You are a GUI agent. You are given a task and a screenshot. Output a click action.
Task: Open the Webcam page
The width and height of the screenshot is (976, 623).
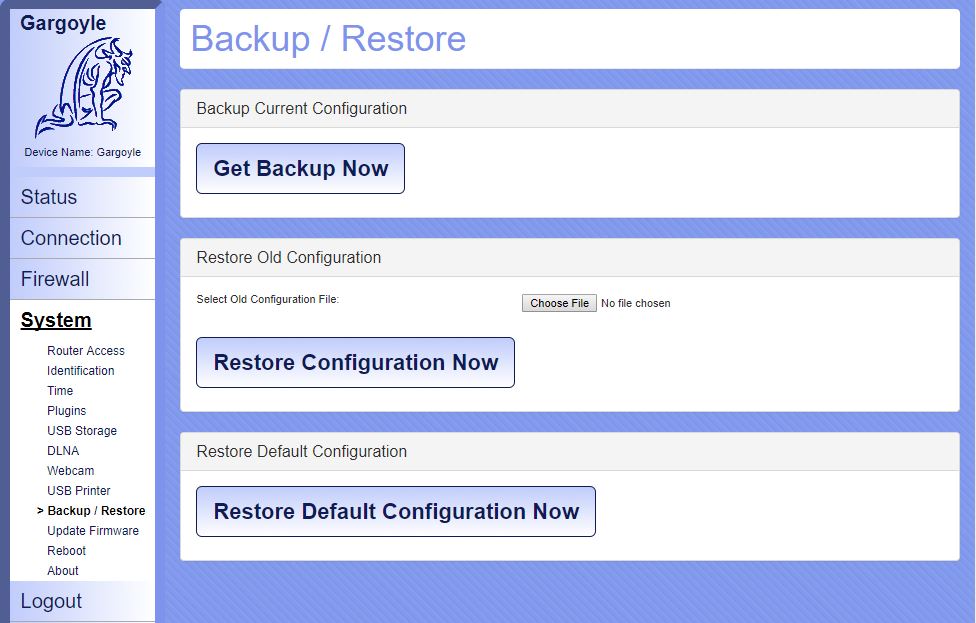[71, 471]
